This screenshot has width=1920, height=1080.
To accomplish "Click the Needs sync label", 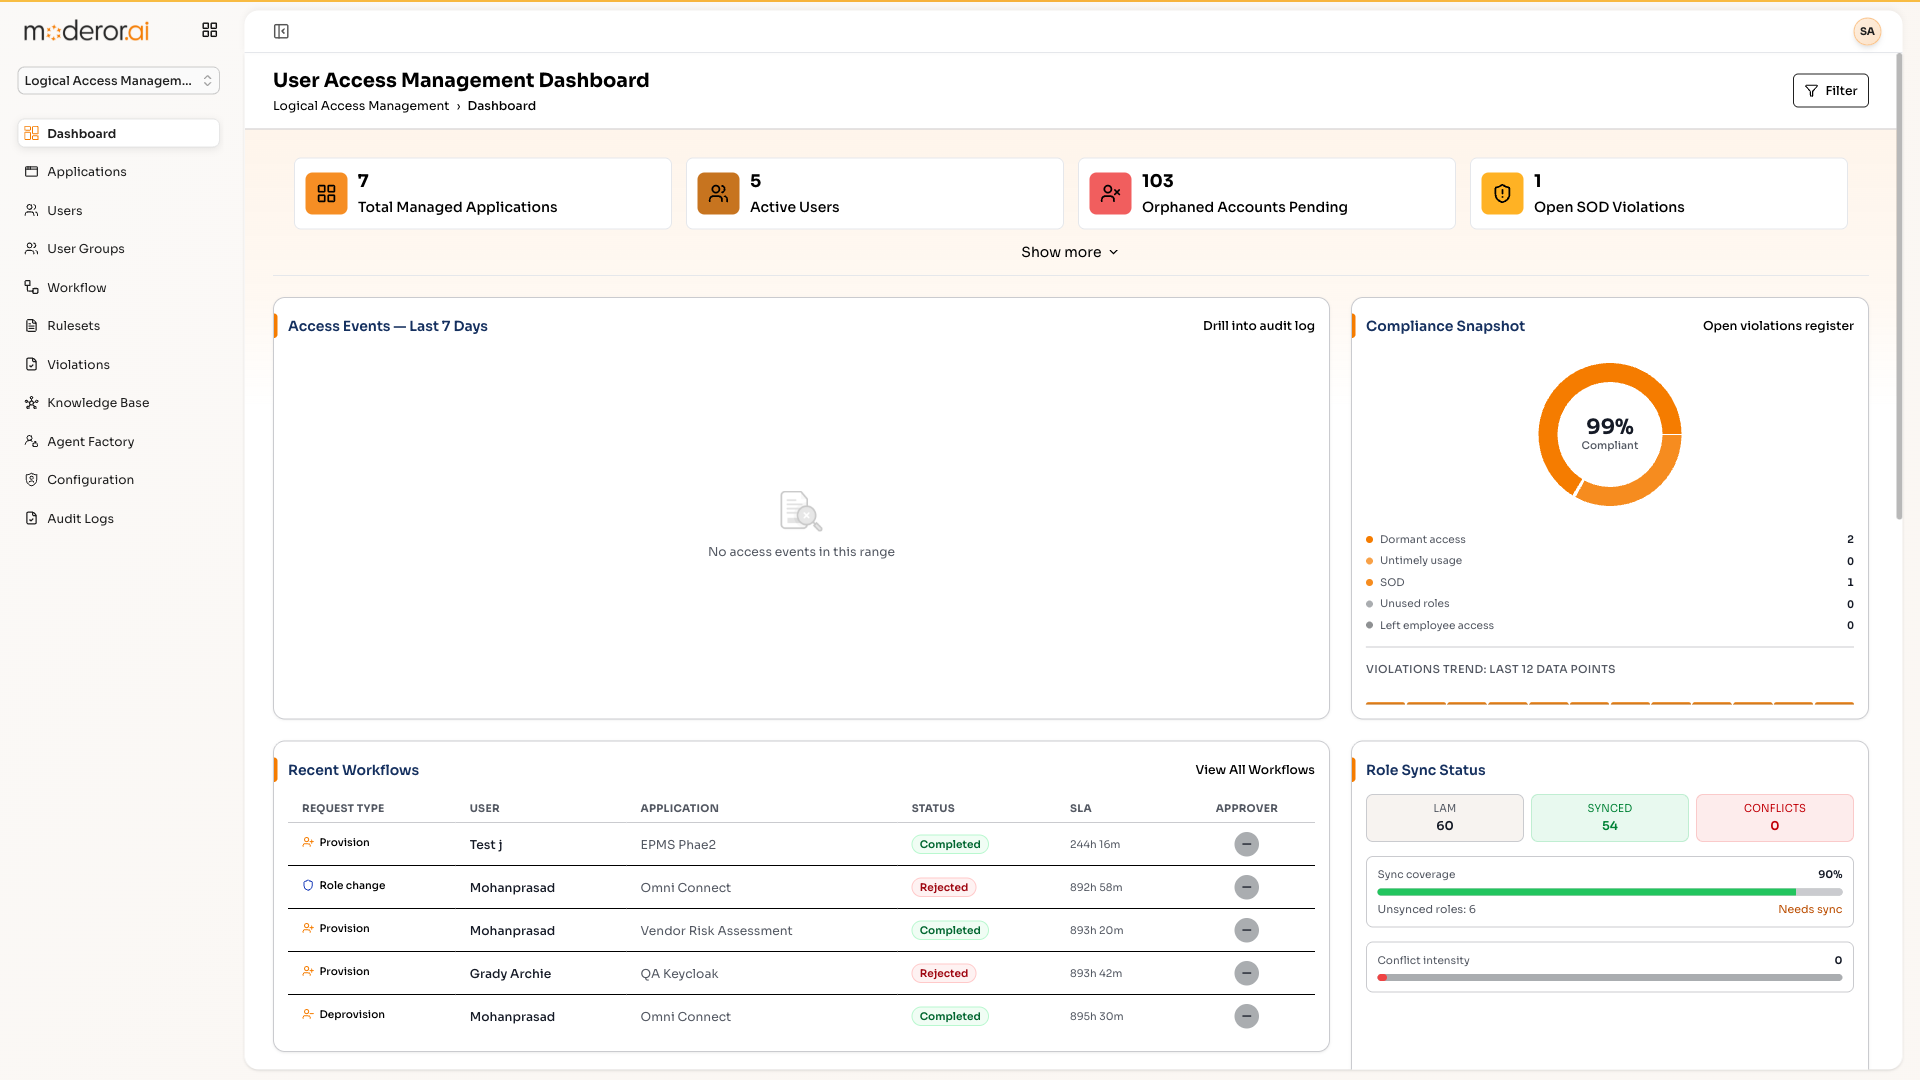I will point(1809,910).
